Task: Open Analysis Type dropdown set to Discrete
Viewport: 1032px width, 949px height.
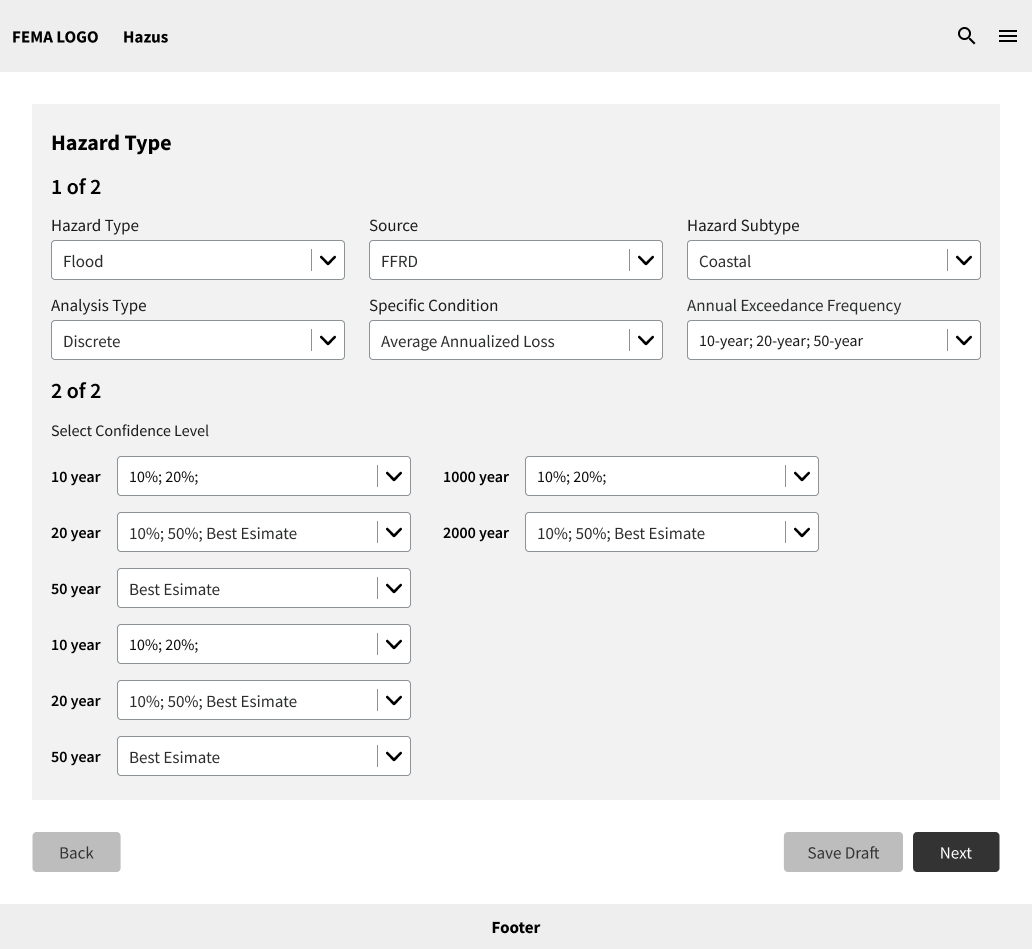Action: coord(198,340)
